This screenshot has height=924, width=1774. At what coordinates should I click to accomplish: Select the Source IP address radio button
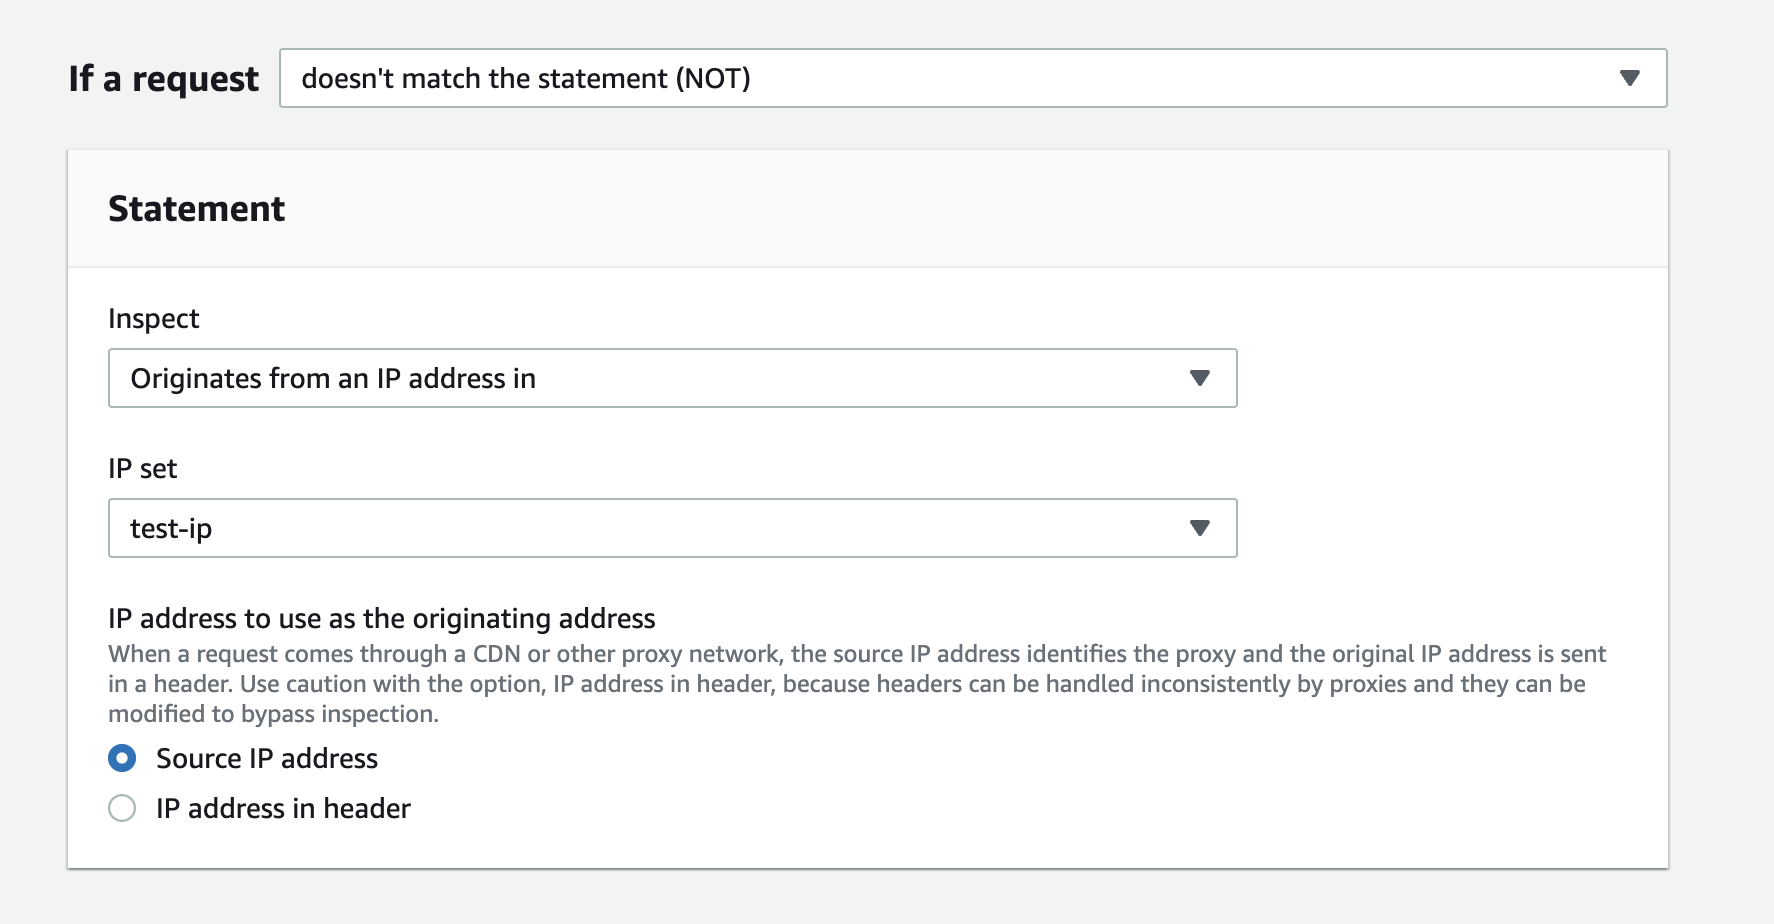[x=122, y=758]
